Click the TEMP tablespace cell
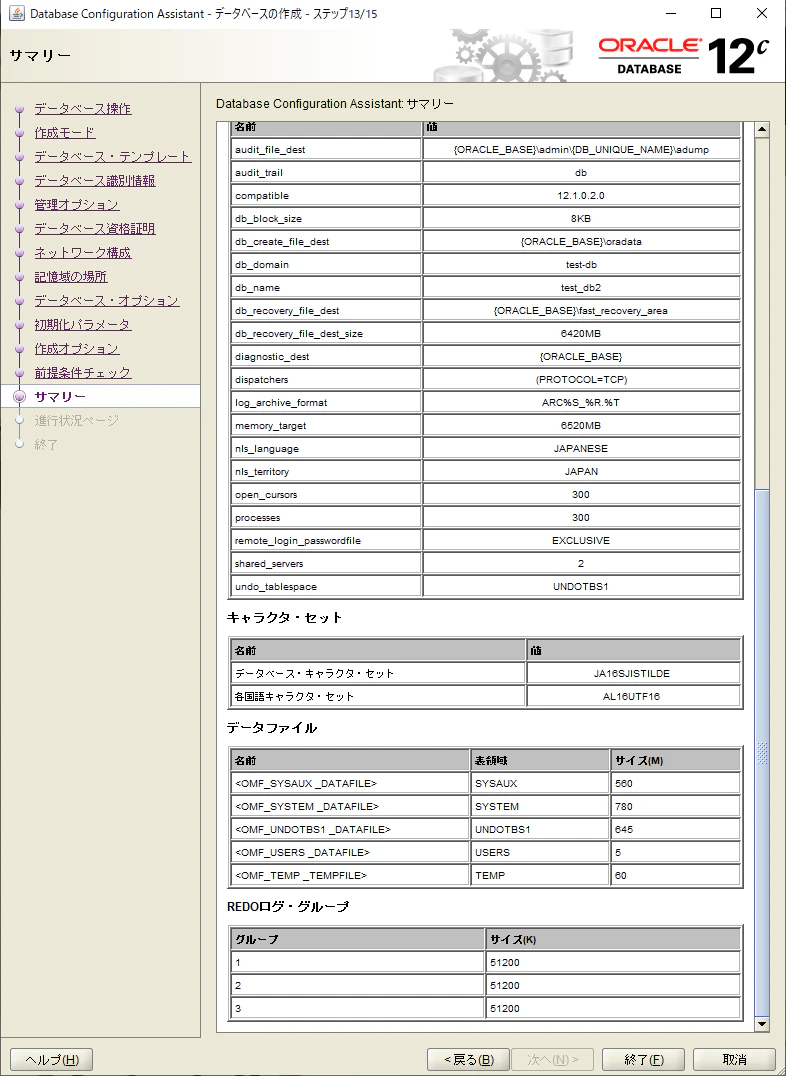The height and width of the screenshot is (1076, 786). (x=540, y=876)
